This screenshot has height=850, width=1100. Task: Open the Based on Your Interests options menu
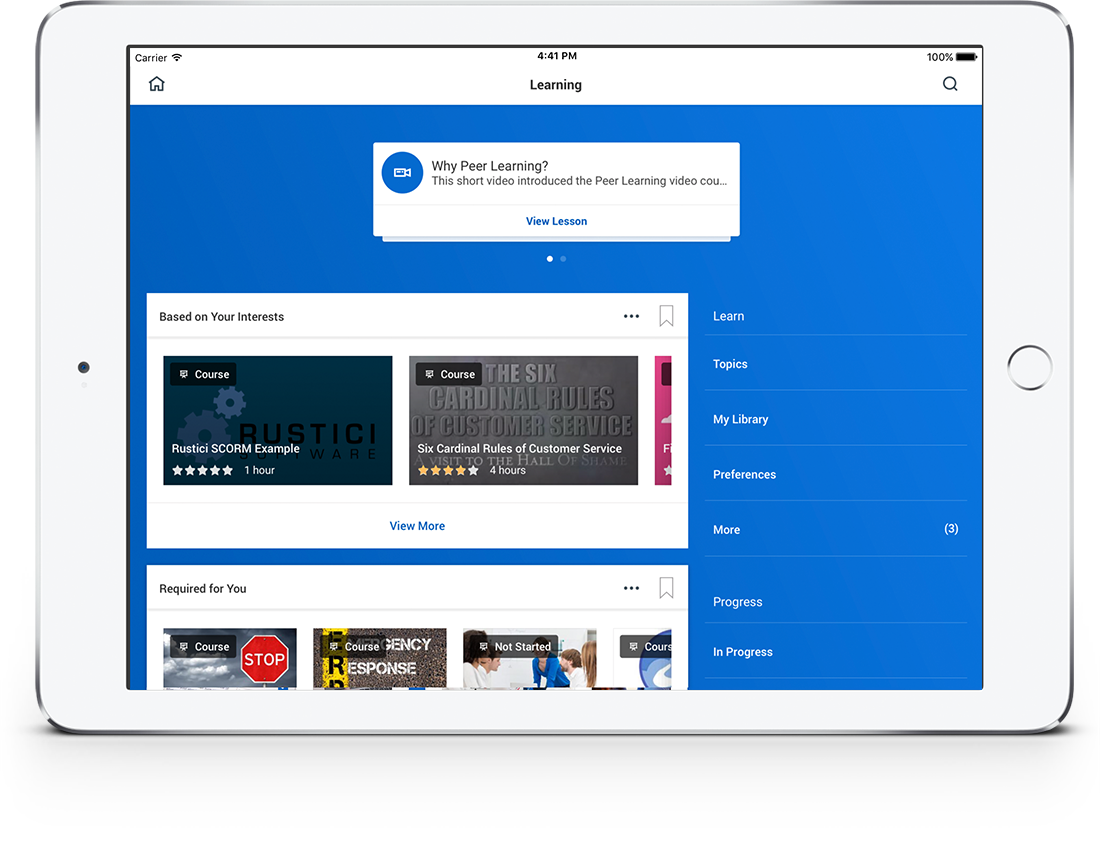[631, 315]
